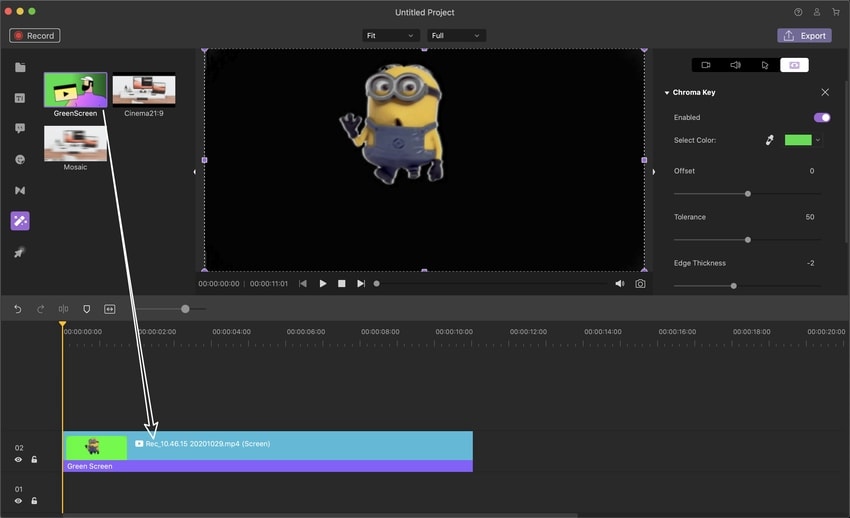
Task: Collapse the left panel arrow
Action: tap(195, 172)
